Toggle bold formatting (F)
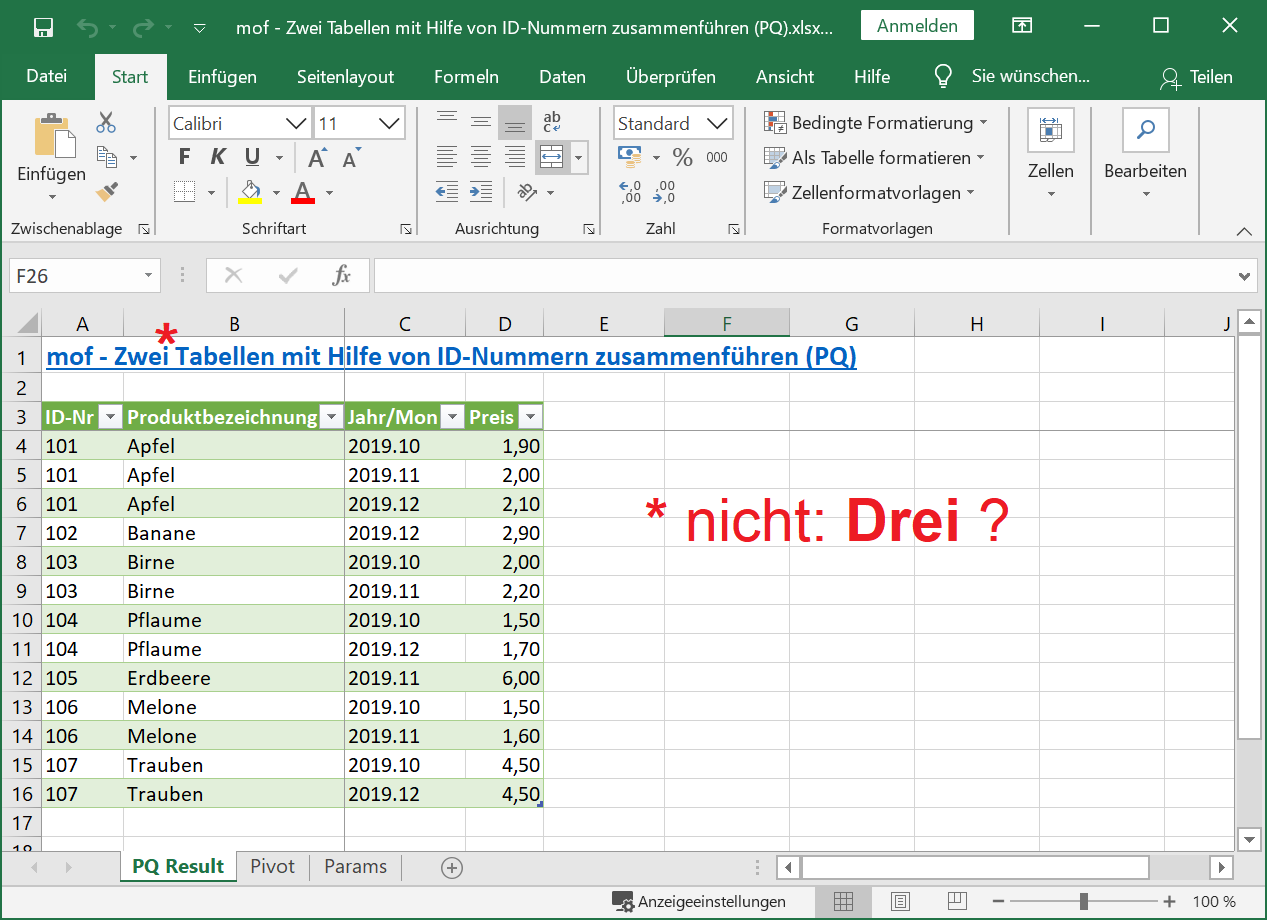Image resolution: width=1267 pixels, height=920 pixels. (x=184, y=157)
